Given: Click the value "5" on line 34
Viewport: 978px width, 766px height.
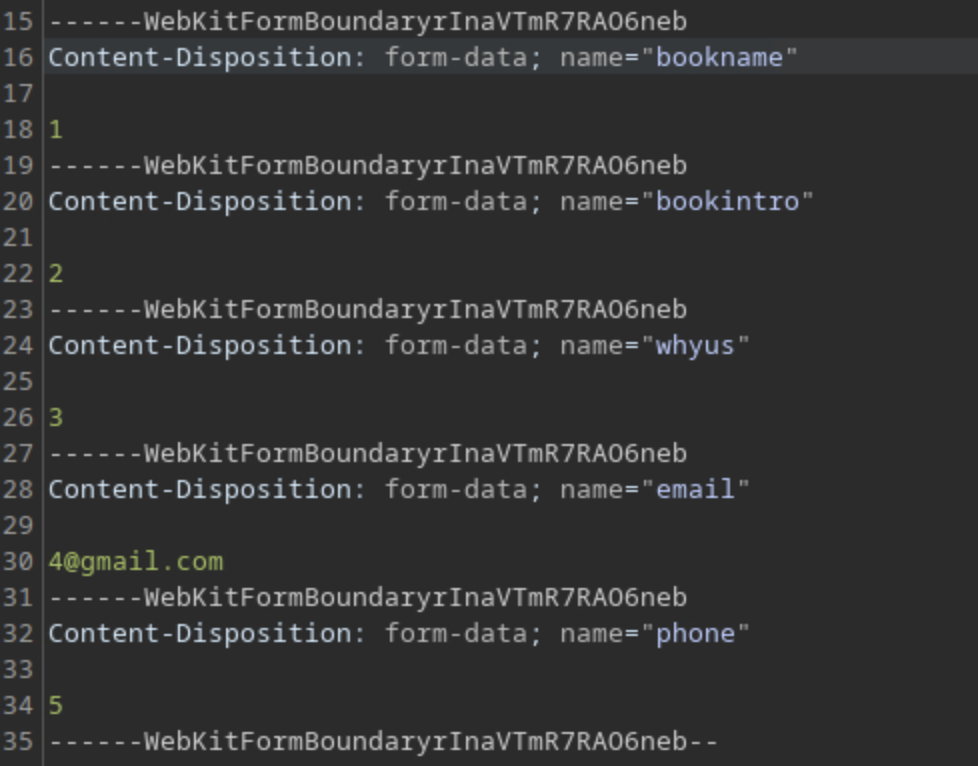Looking at the screenshot, I should coord(56,705).
